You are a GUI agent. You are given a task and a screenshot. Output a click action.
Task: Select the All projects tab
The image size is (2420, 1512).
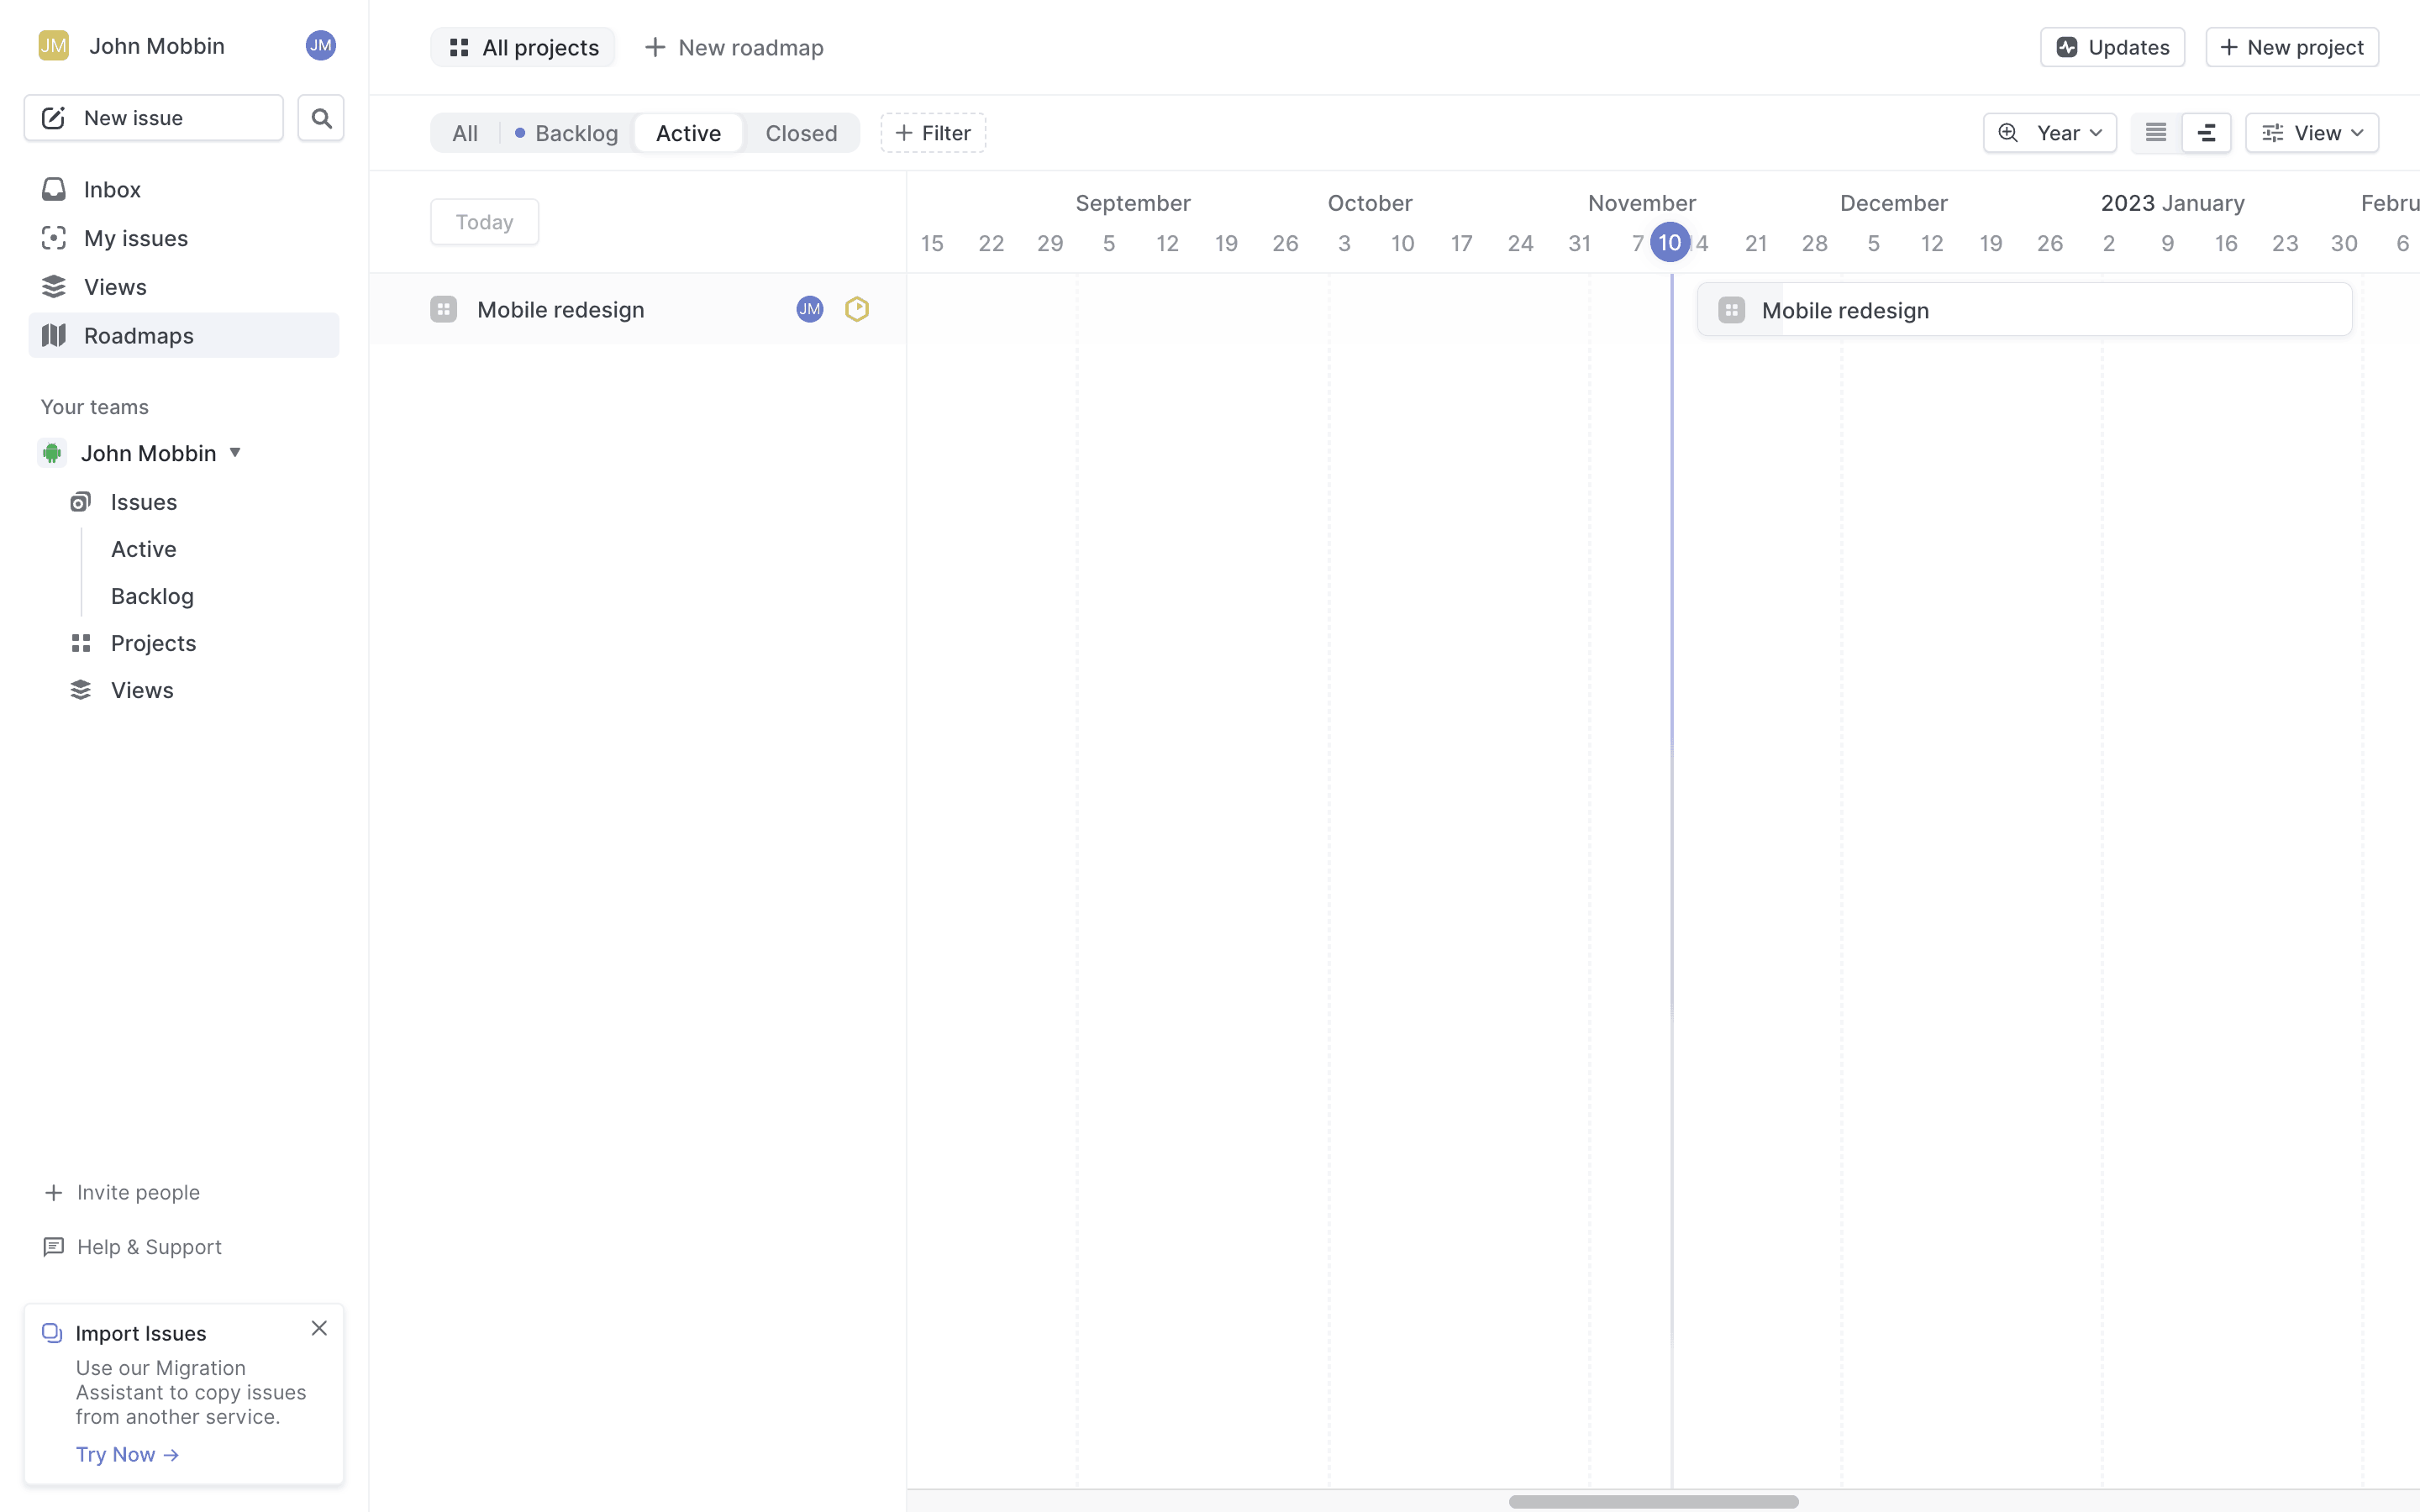click(523, 47)
